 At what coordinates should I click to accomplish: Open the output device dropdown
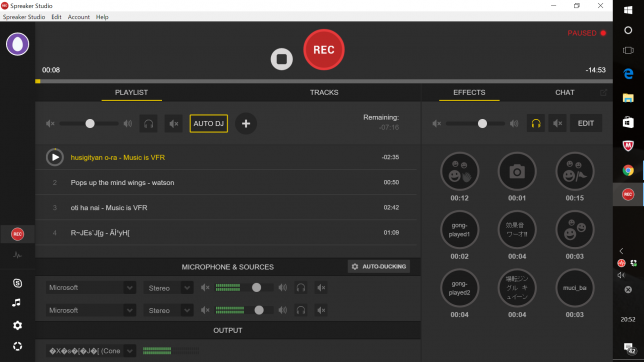point(90,351)
